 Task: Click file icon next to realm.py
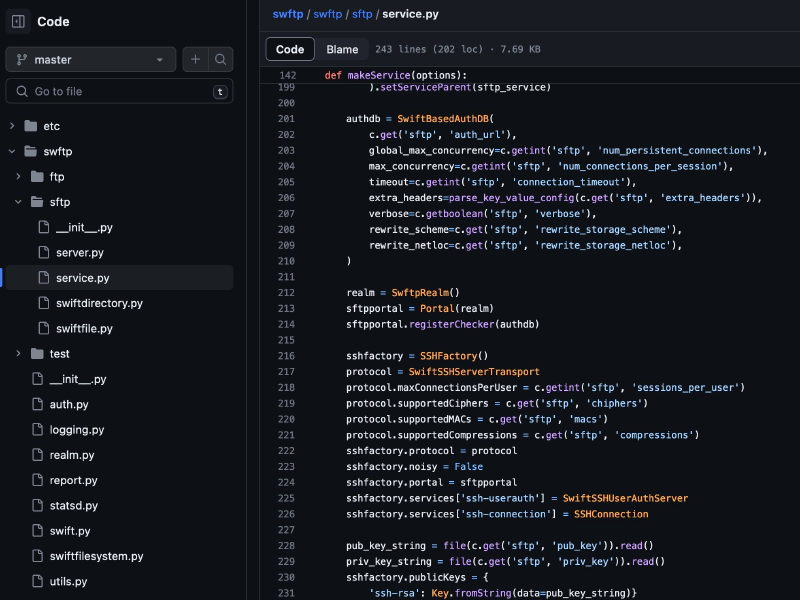point(38,455)
